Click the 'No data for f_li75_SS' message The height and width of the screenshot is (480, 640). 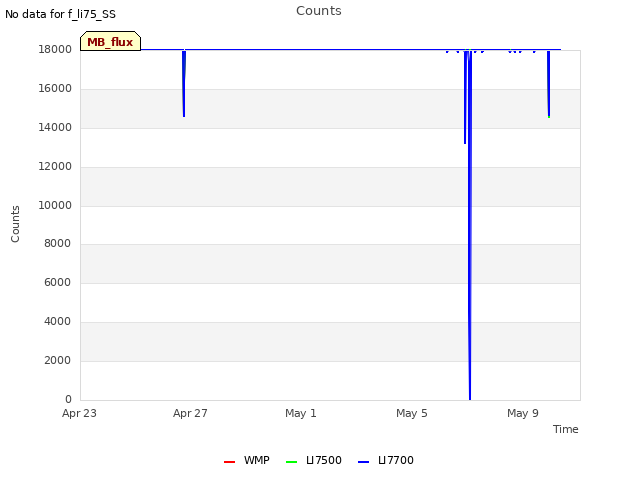[x=60, y=14]
